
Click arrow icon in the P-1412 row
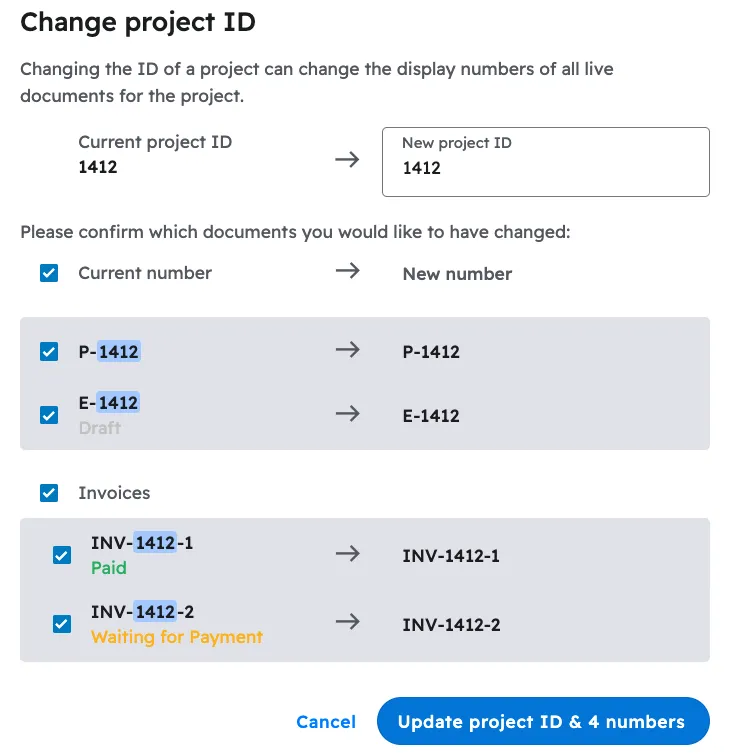click(347, 350)
